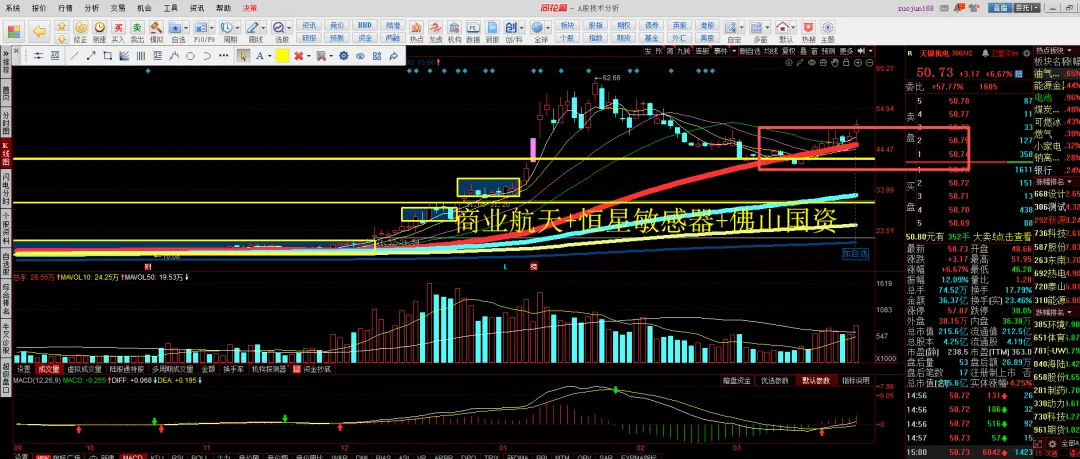Expand the 画线 dropdown arrow
Screen dimensions: 1080x459
(263, 28)
